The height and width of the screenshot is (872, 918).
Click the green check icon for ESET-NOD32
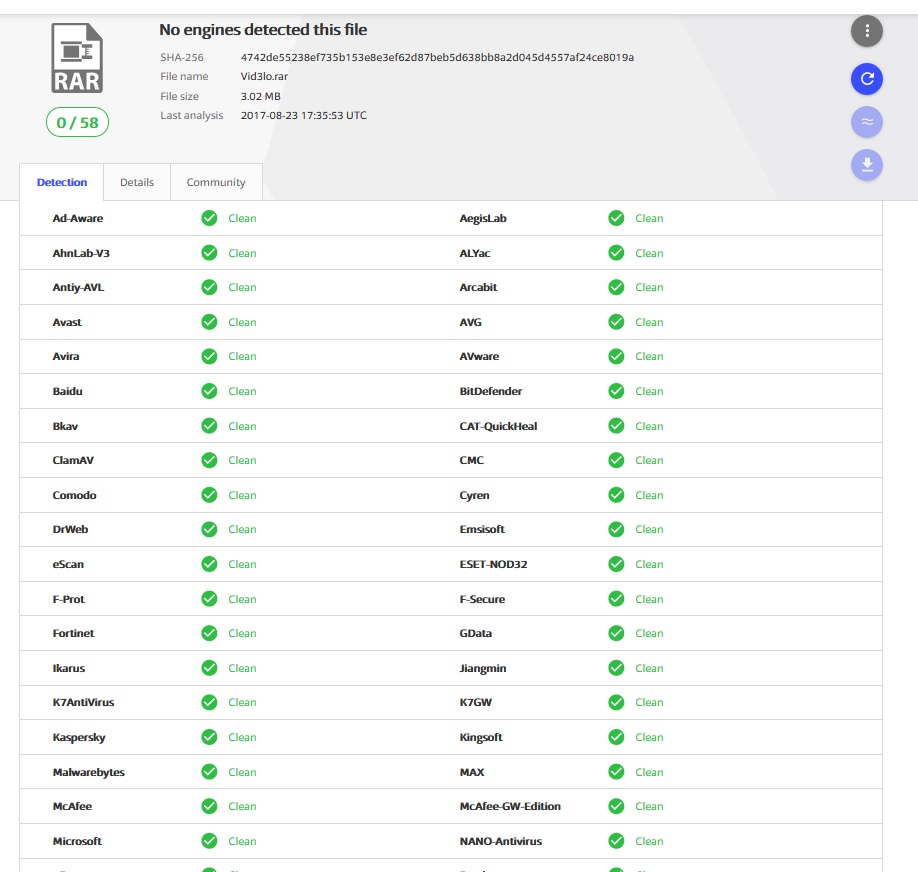616,564
